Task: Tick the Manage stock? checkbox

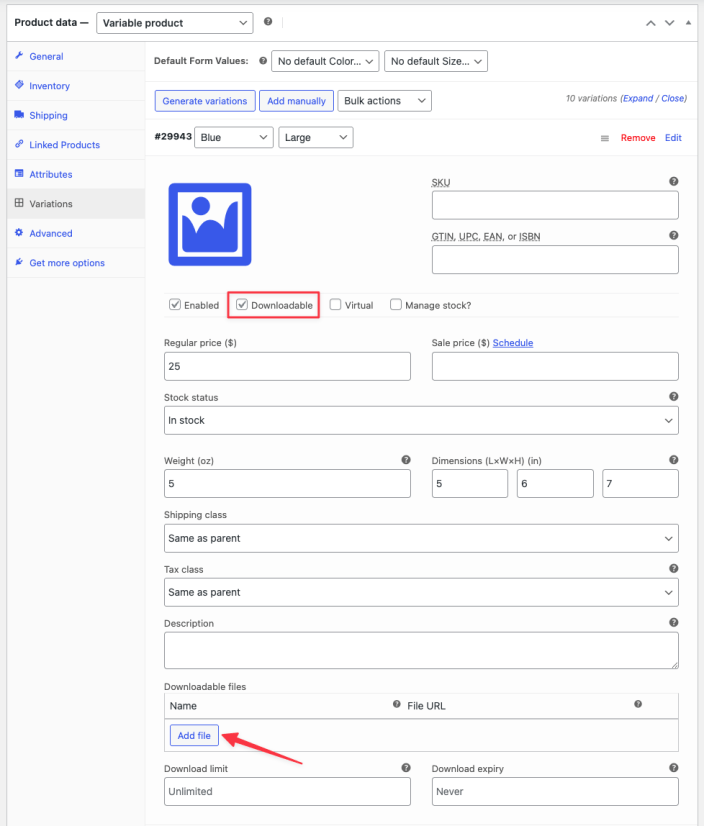Action: [x=396, y=305]
